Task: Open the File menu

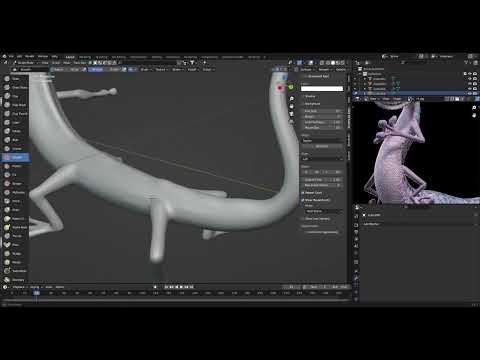Action: click(11, 56)
